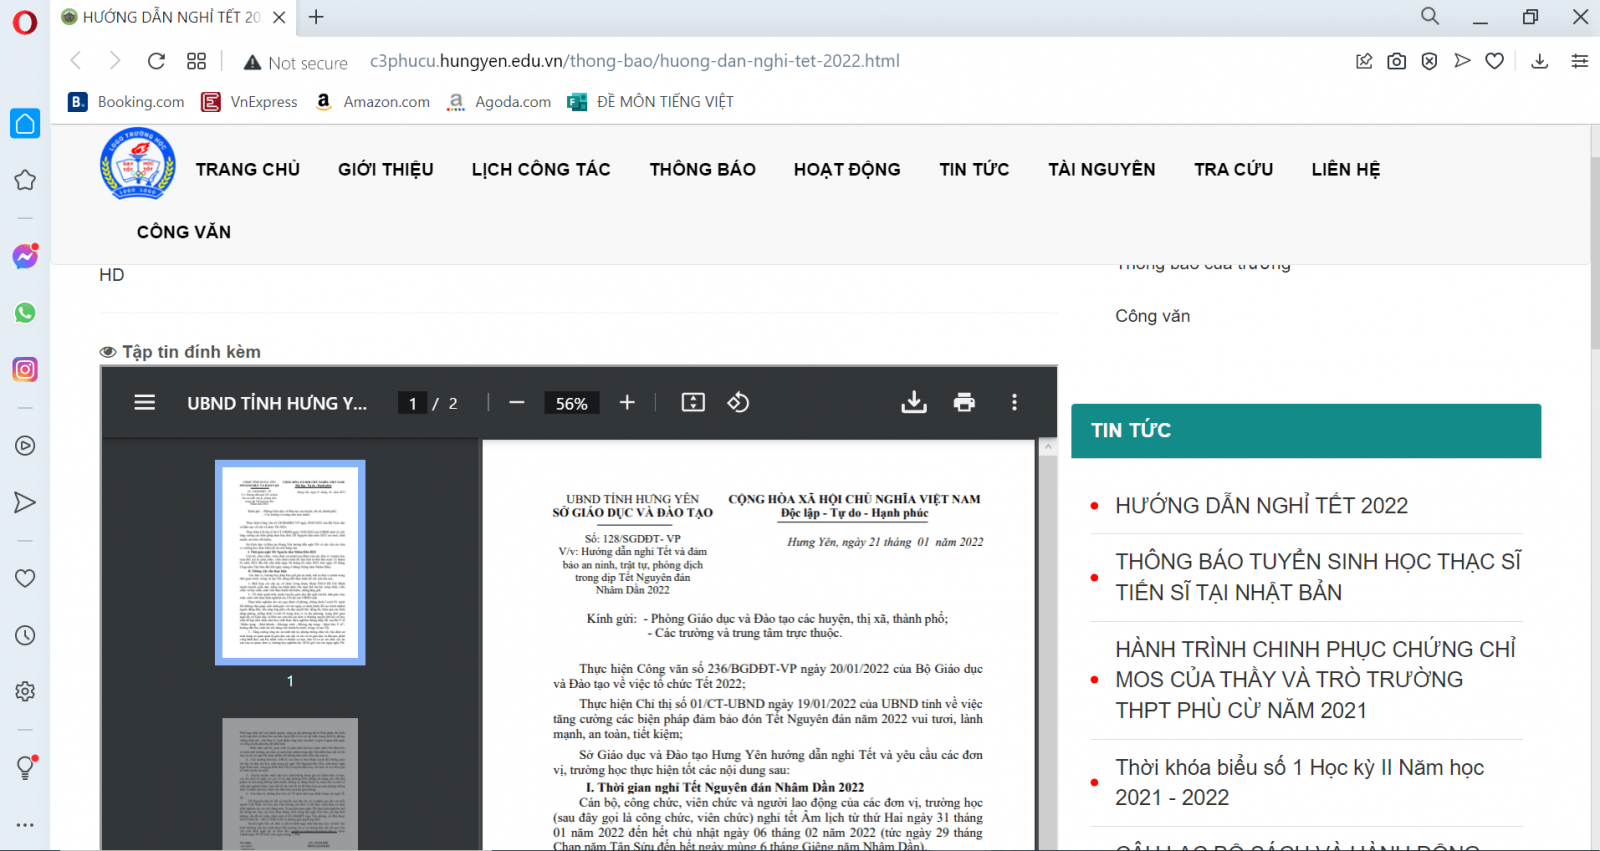The height and width of the screenshot is (851, 1600).
Task: Download the PDF document
Action: [x=914, y=402]
